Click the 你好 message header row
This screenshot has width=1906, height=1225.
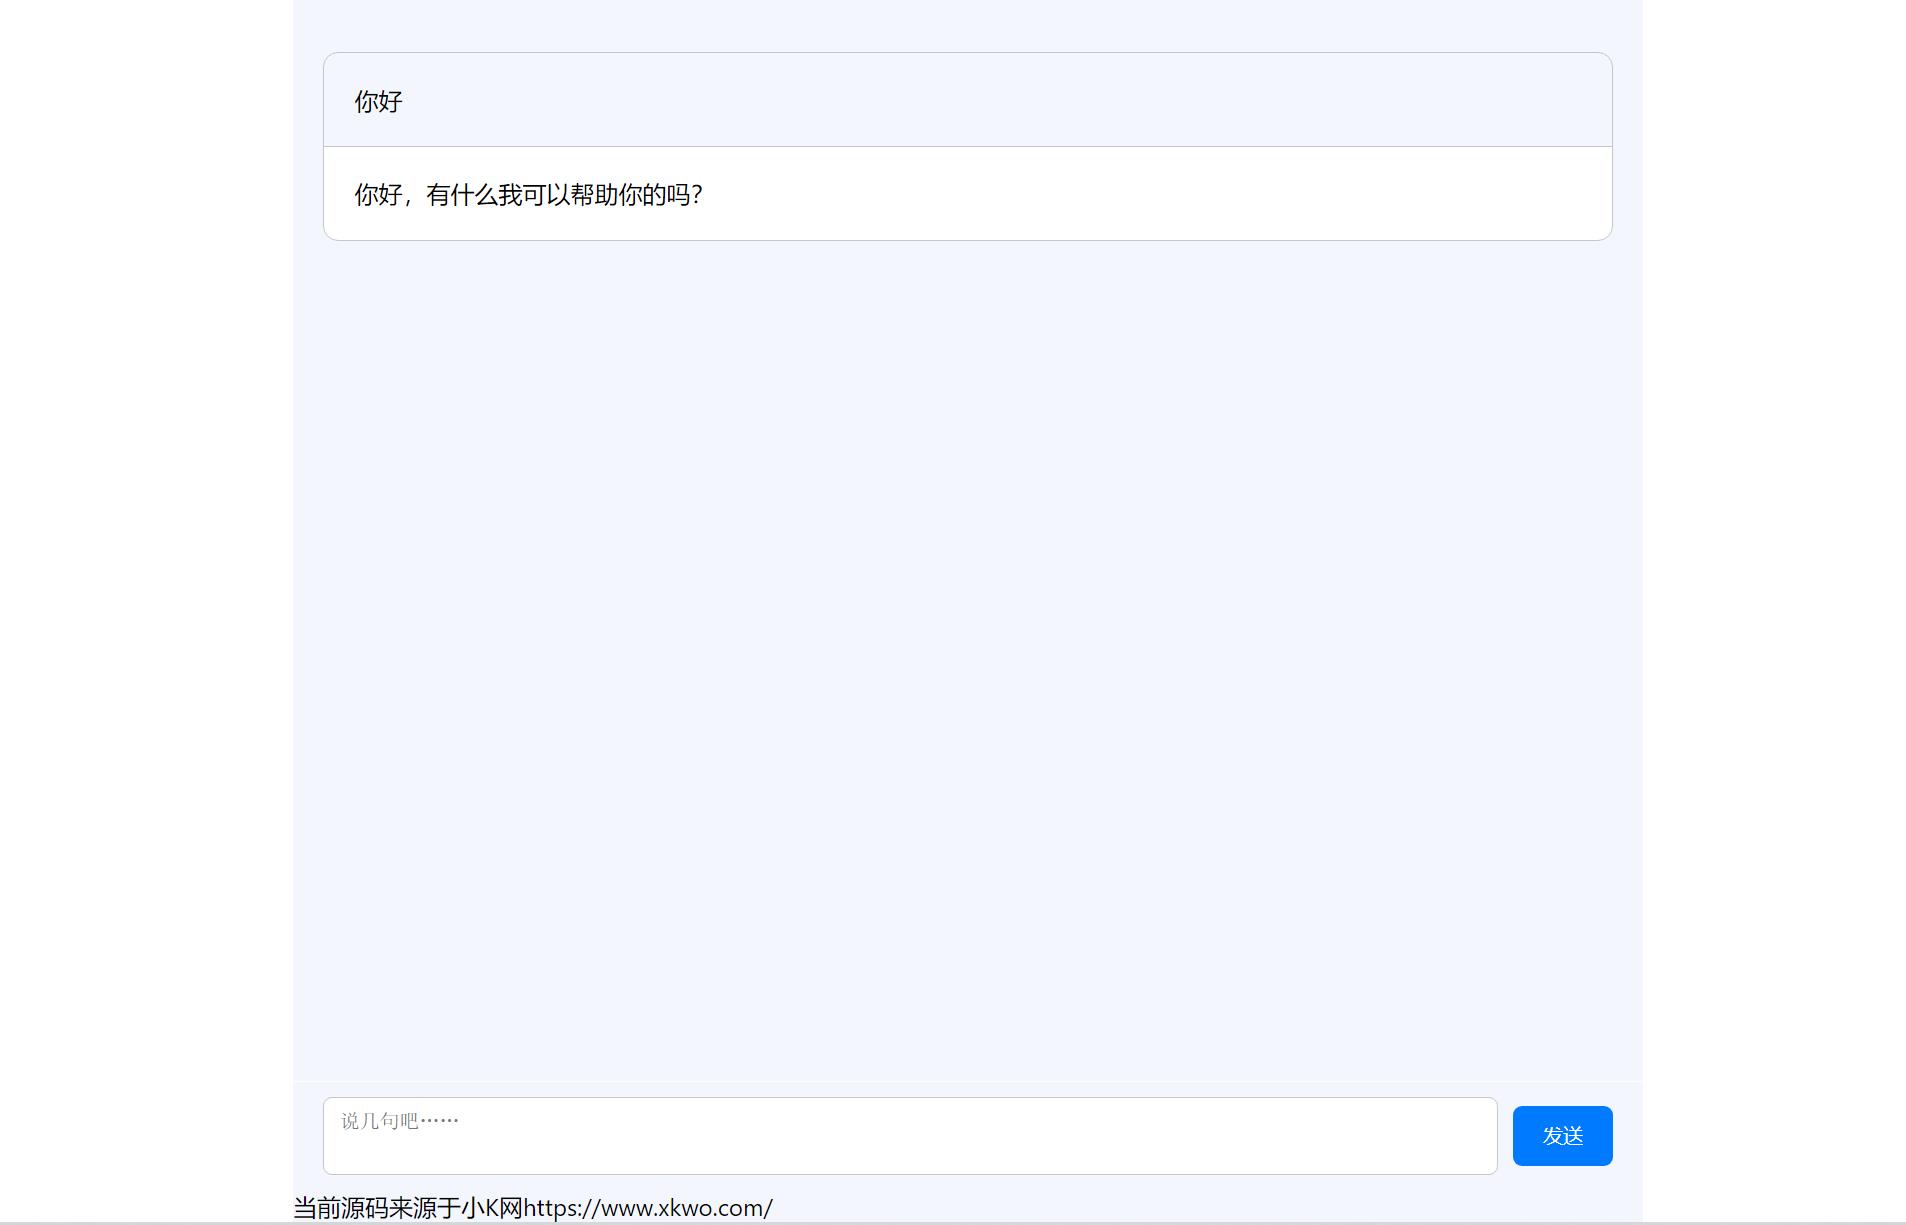point(966,100)
